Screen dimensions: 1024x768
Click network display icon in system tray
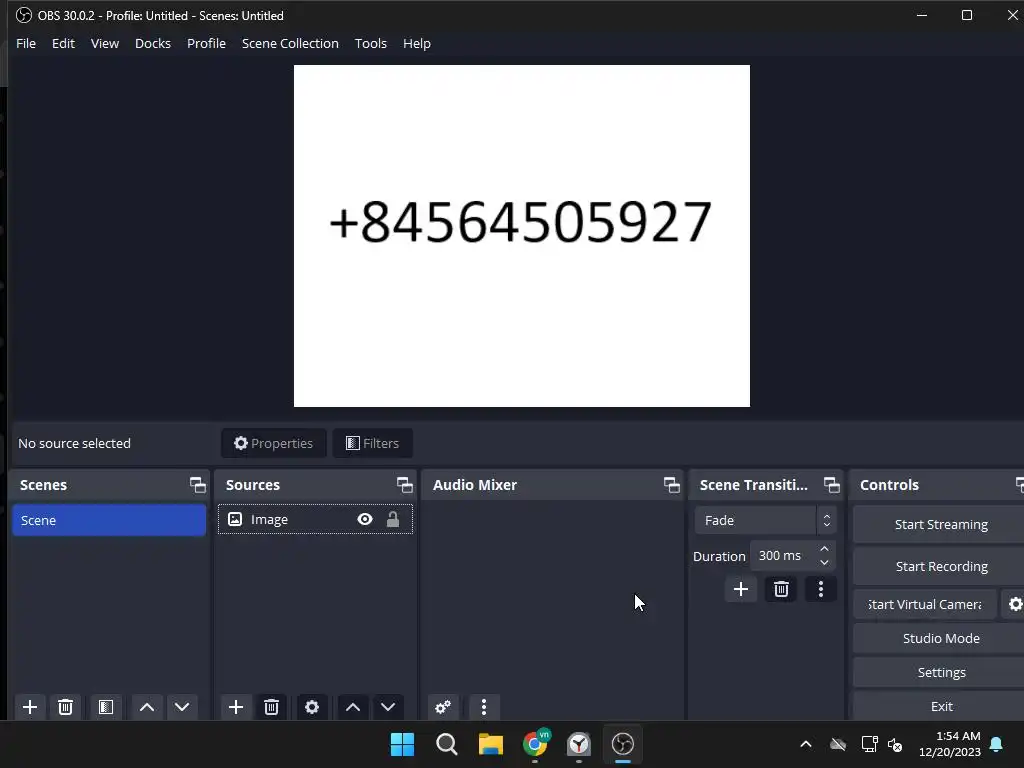click(x=869, y=744)
